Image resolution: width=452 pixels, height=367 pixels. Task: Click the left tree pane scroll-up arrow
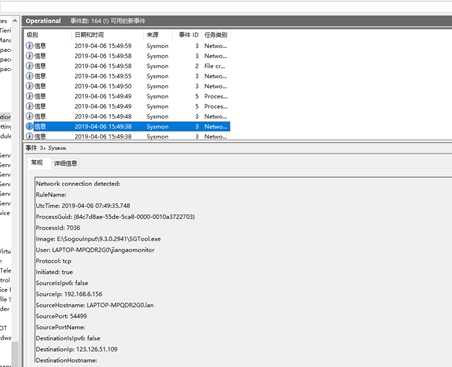click(x=15, y=21)
